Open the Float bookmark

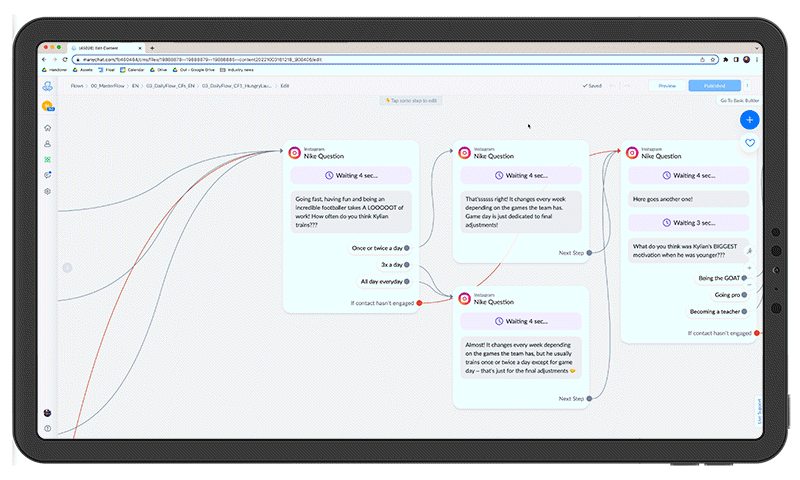click(107, 70)
